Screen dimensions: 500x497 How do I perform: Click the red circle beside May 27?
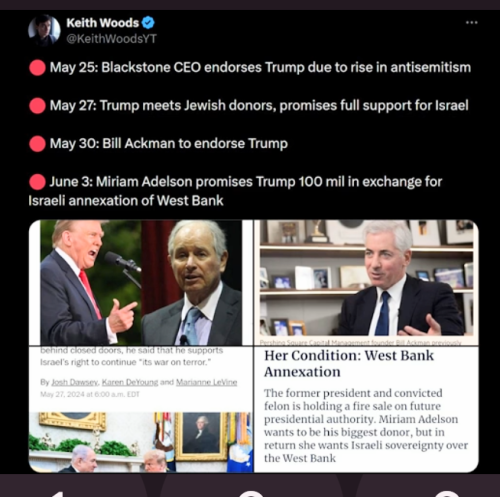[x=37, y=106]
